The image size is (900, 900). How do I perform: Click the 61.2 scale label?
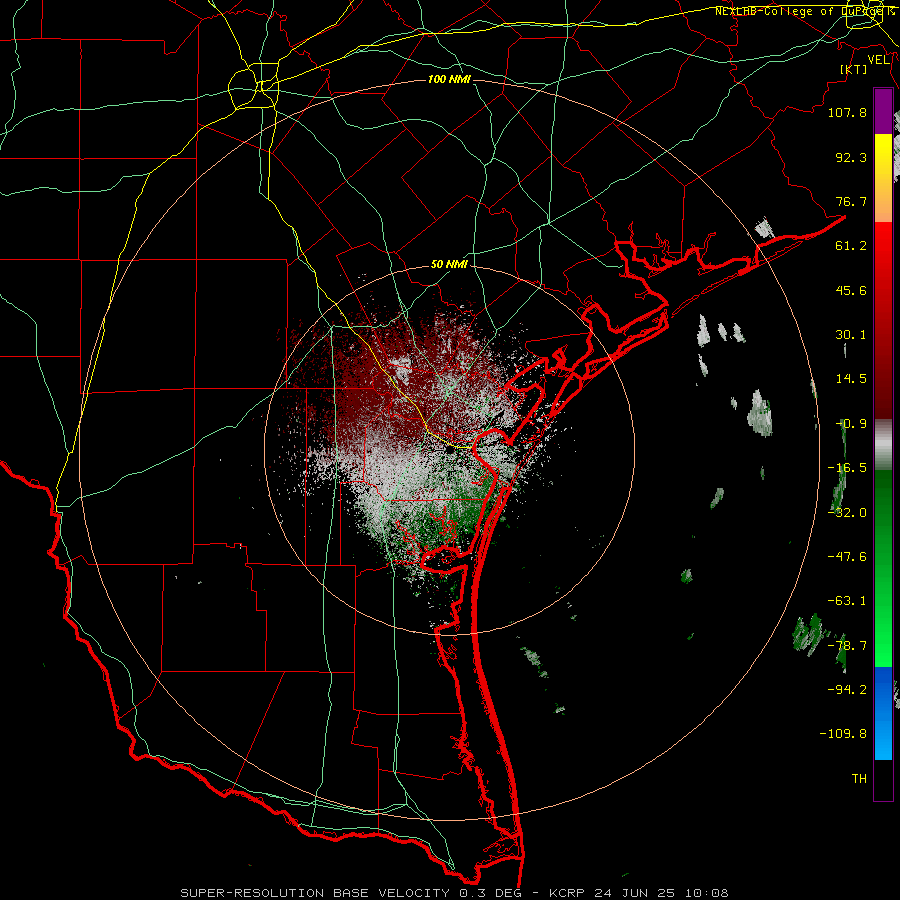[x=851, y=246]
